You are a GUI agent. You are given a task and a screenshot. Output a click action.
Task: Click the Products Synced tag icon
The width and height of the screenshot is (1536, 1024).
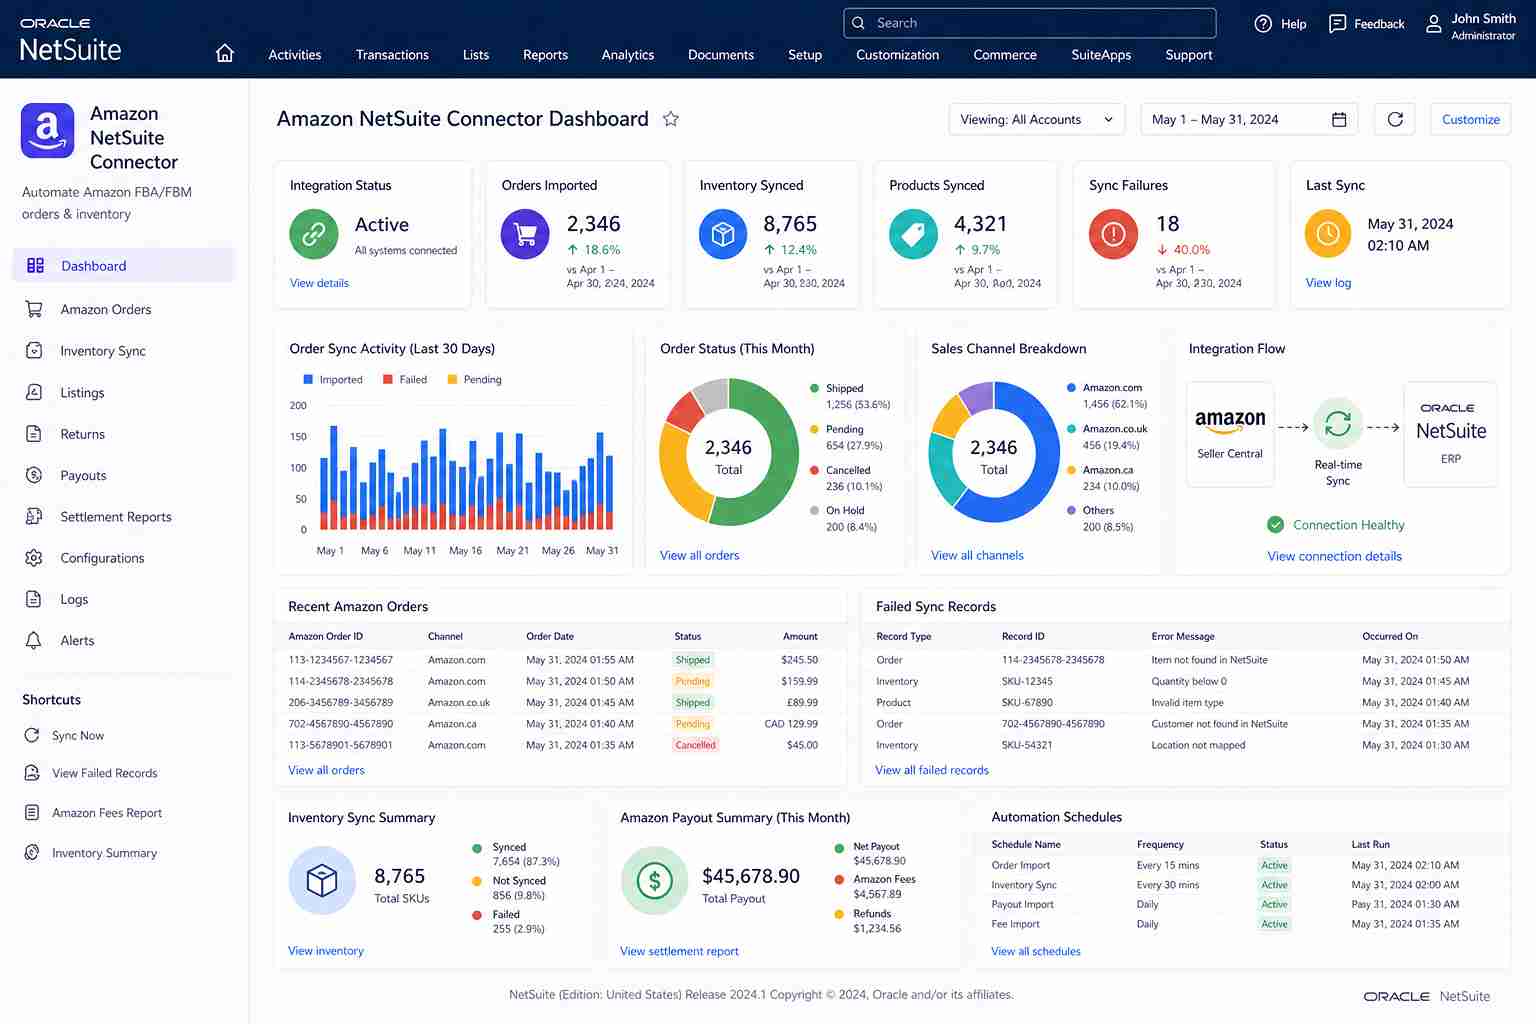[x=913, y=234]
